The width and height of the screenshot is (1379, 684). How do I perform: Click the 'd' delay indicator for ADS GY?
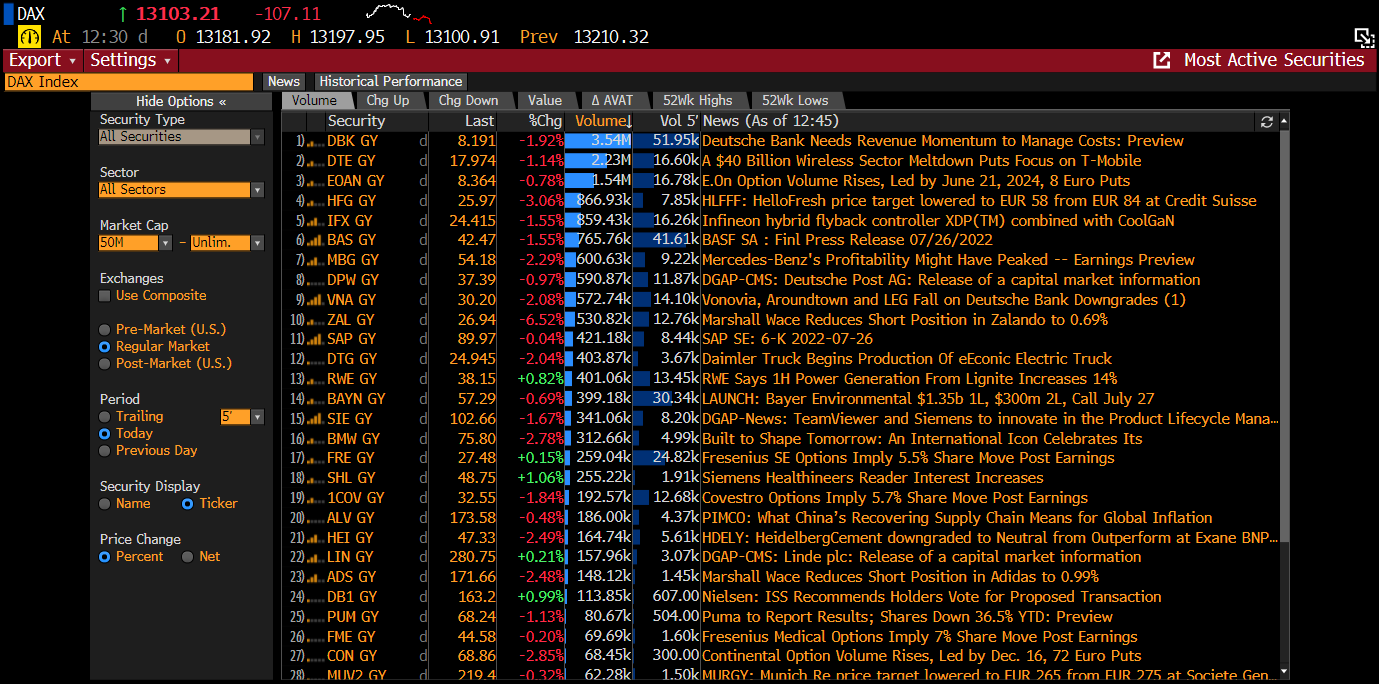point(423,577)
